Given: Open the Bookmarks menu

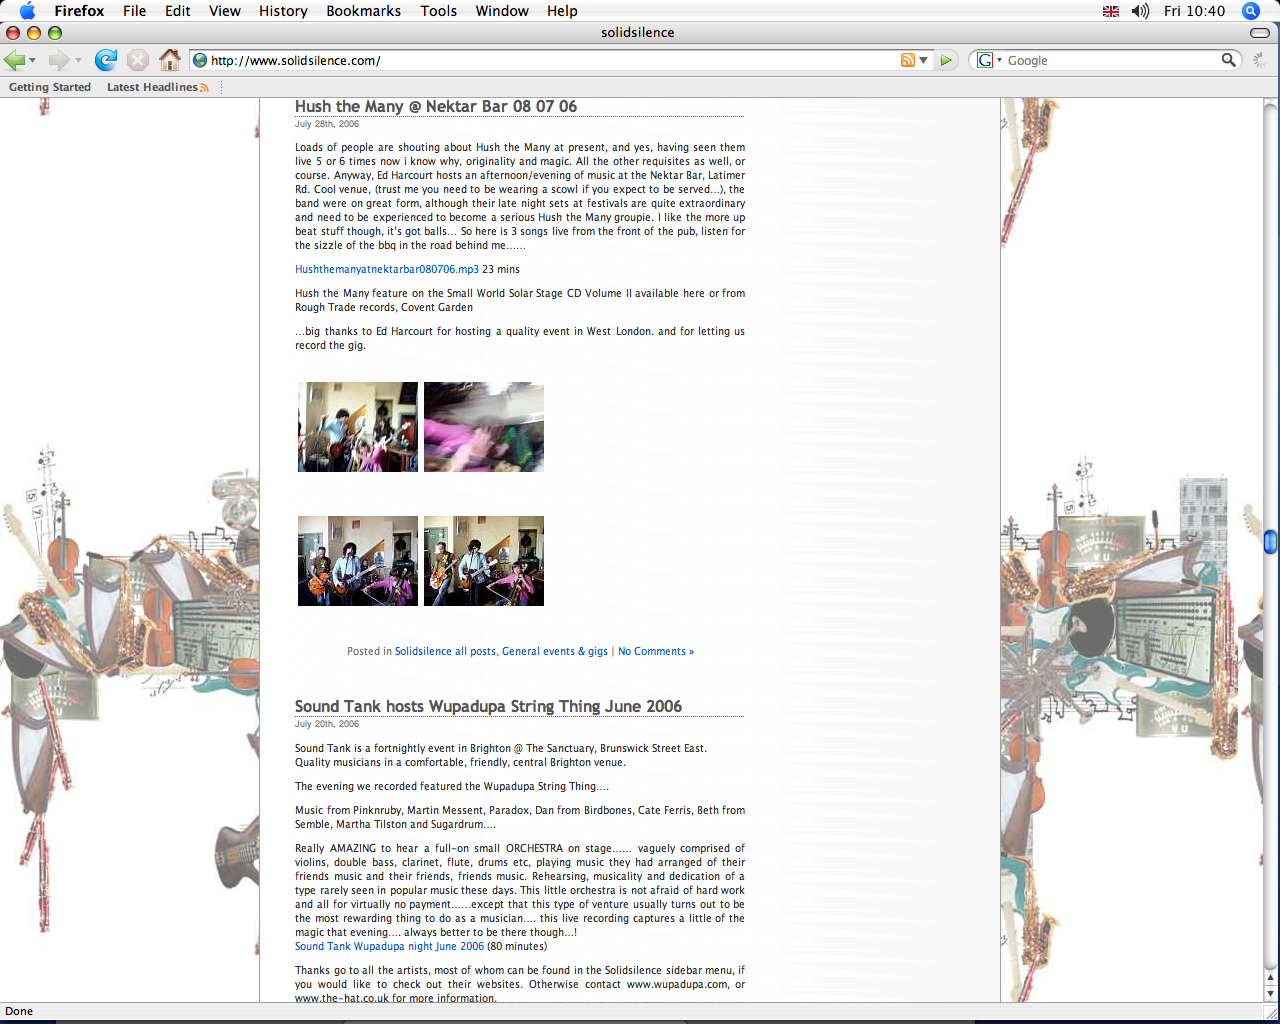Looking at the screenshot, I should [363, 11].
